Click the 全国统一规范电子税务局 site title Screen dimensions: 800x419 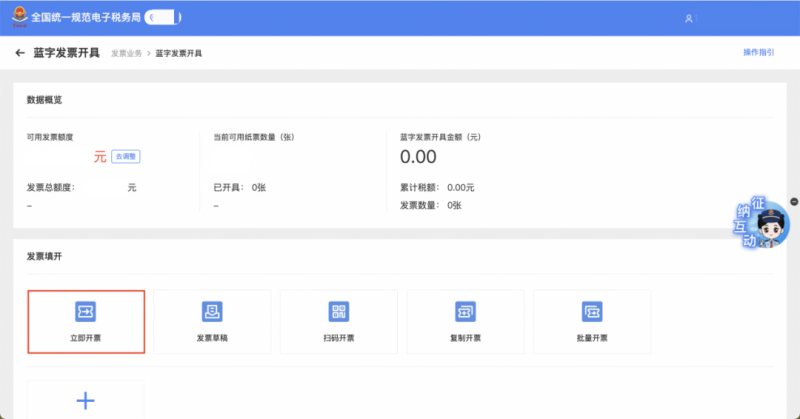click(x=86, y=19)
